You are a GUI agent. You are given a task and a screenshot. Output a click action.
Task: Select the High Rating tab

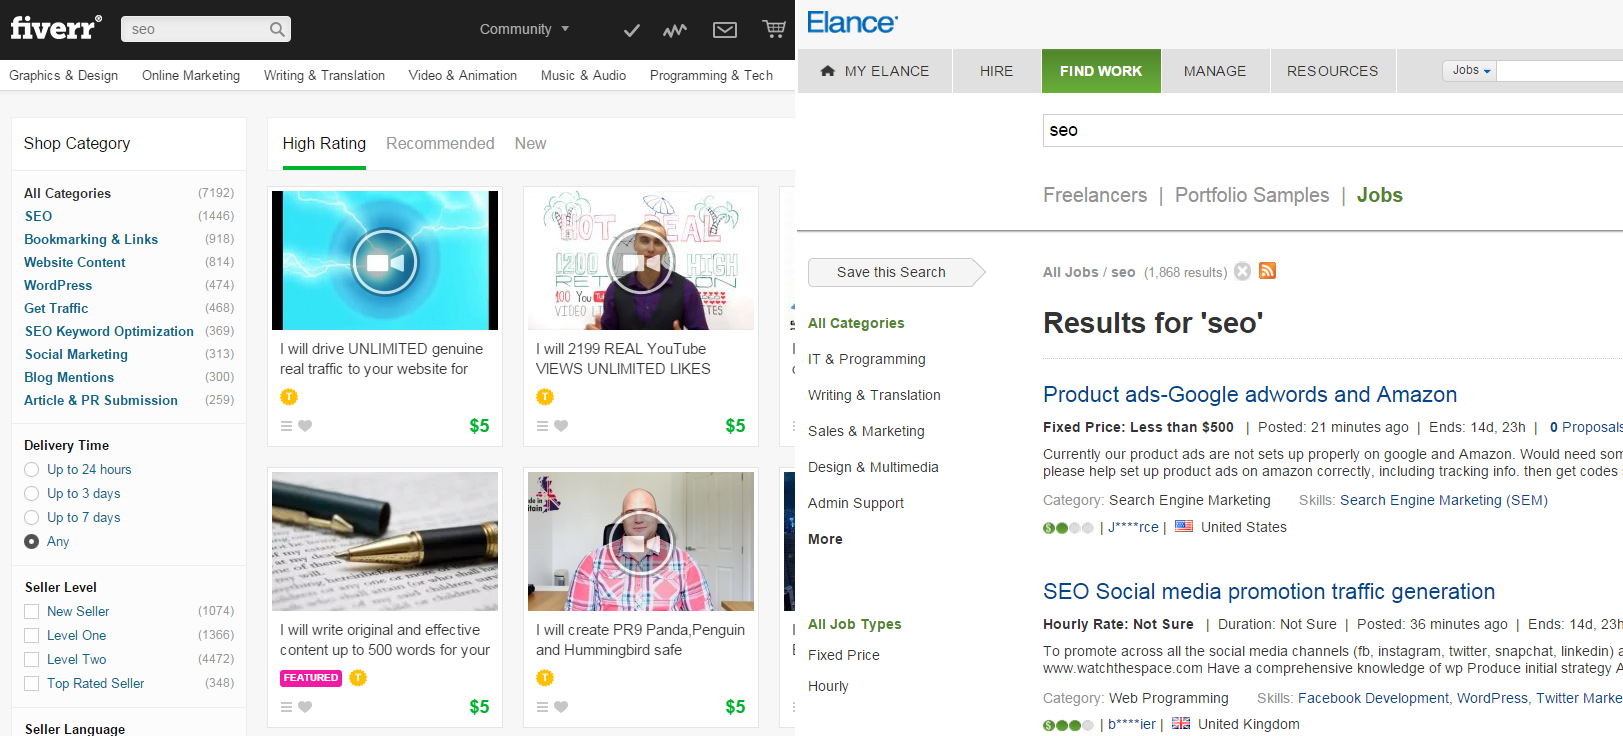coord(324,143)
